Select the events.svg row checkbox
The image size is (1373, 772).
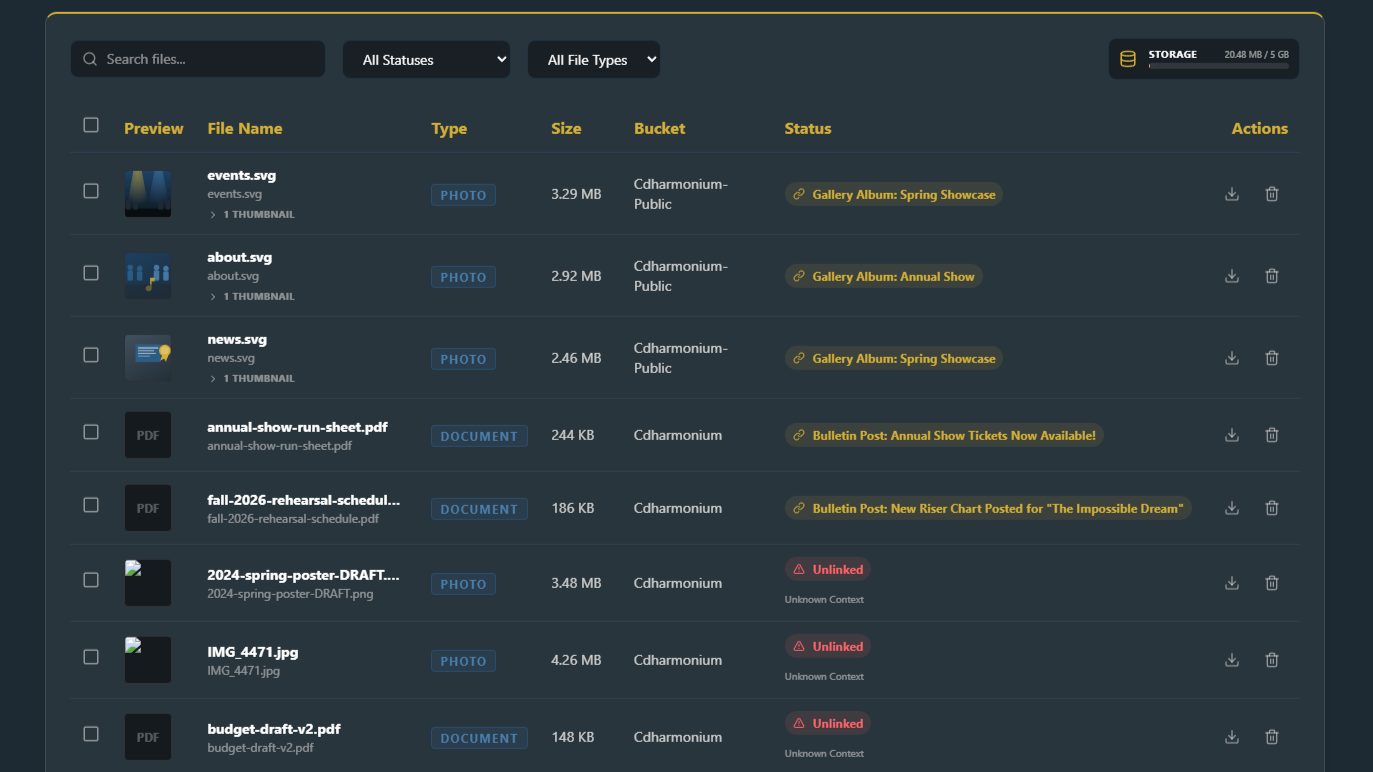tap(91, 191)
